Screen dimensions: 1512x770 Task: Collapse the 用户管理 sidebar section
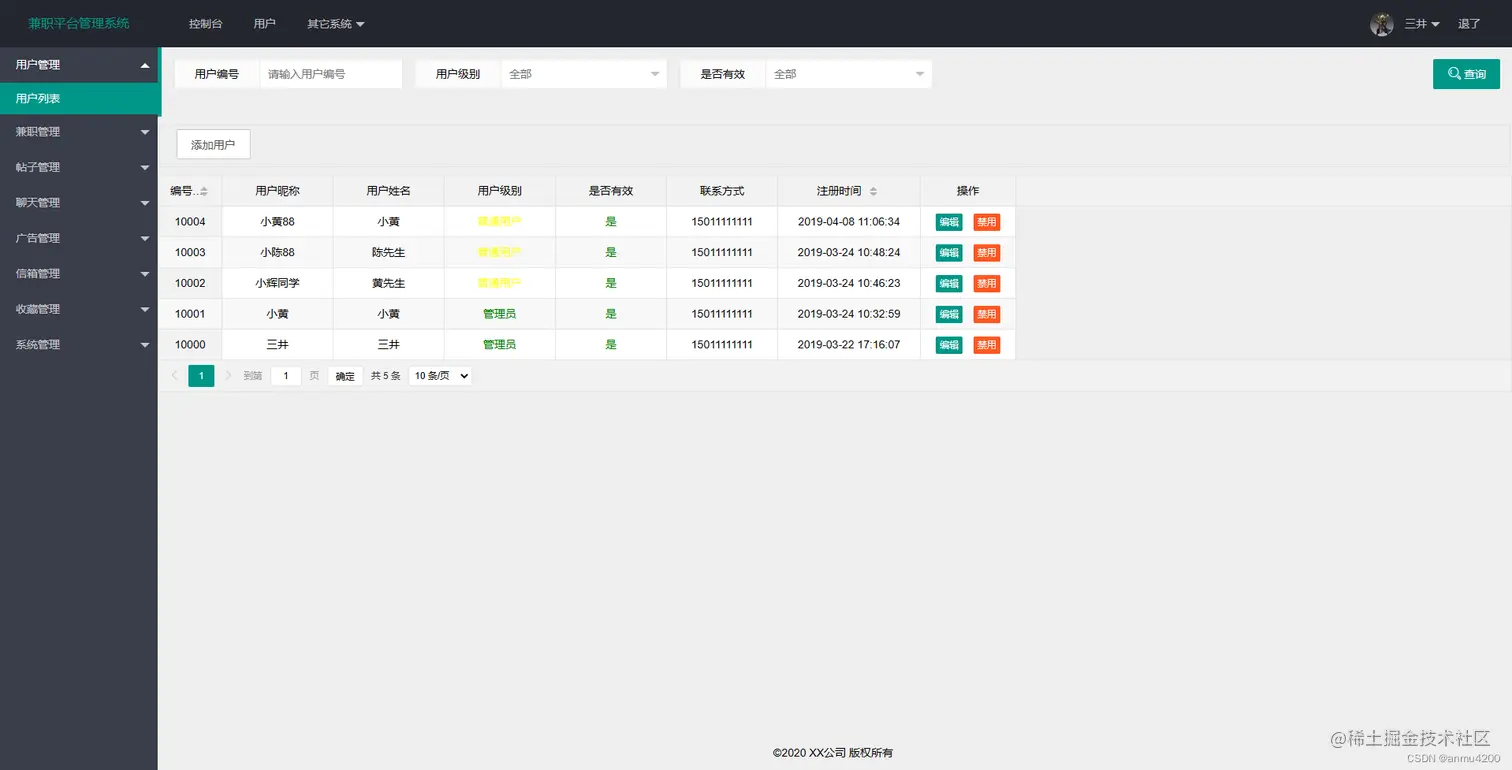(x=80, y=65)
